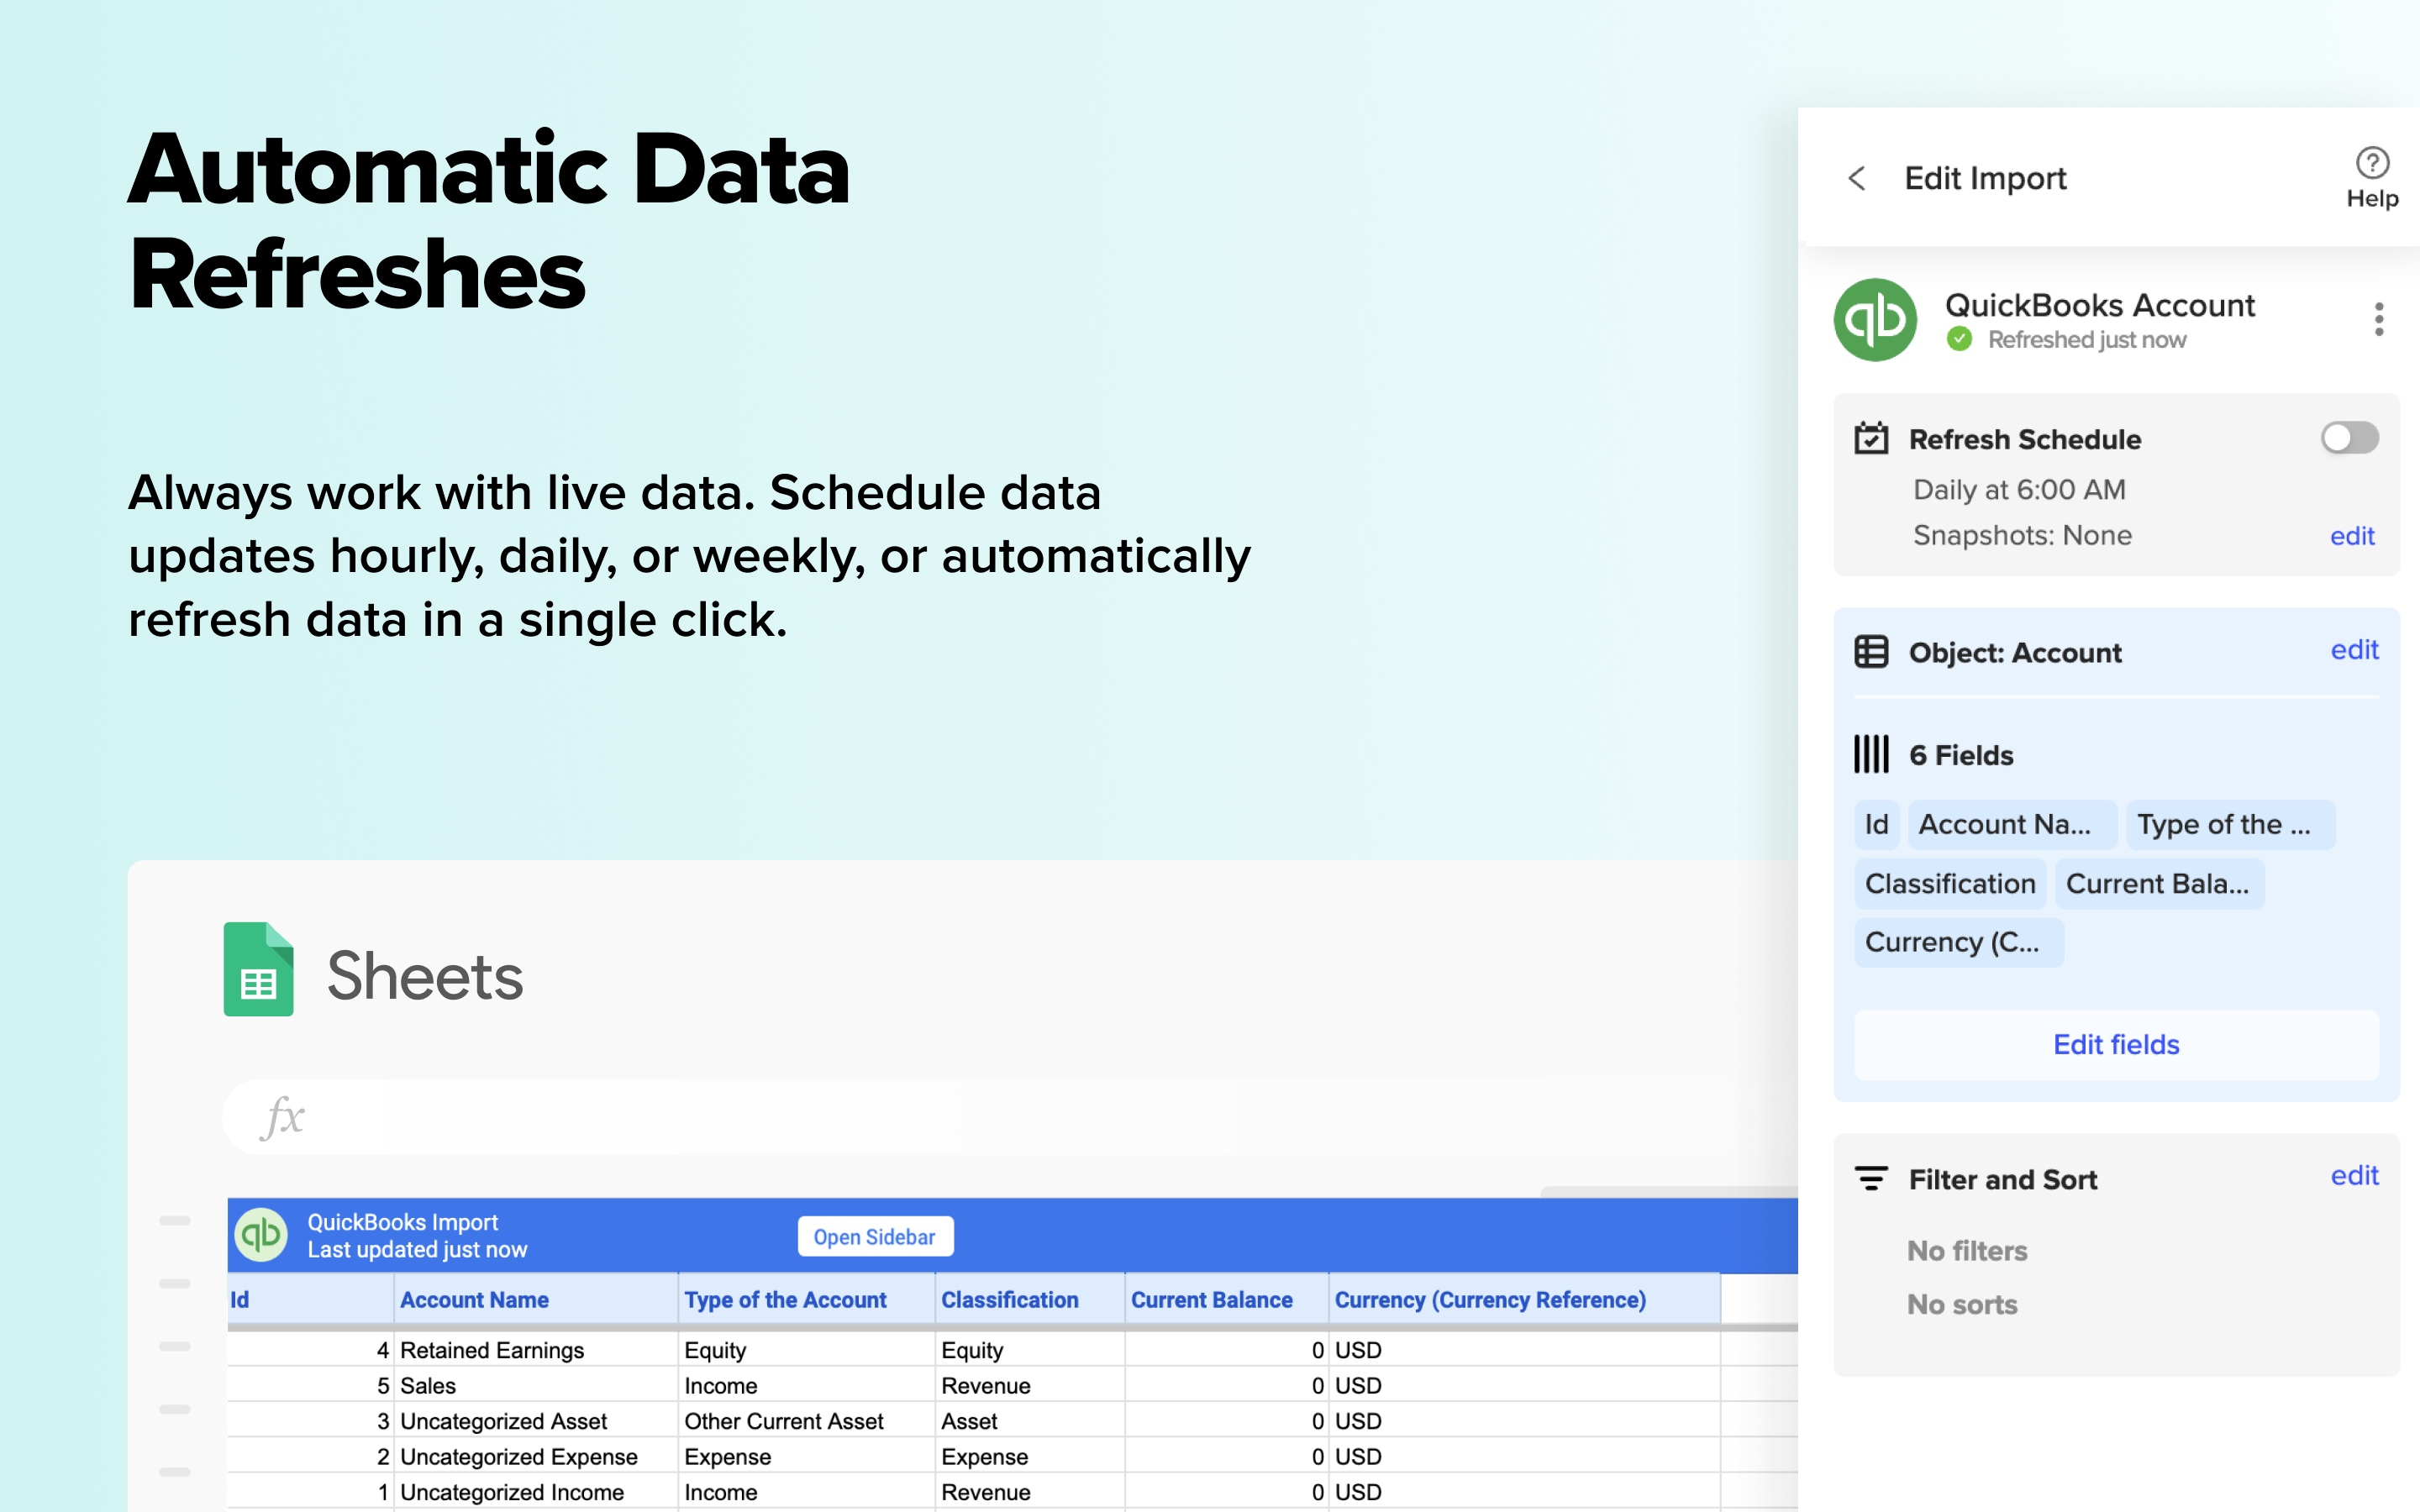Click the table icon next to Object: Account

1871,651
